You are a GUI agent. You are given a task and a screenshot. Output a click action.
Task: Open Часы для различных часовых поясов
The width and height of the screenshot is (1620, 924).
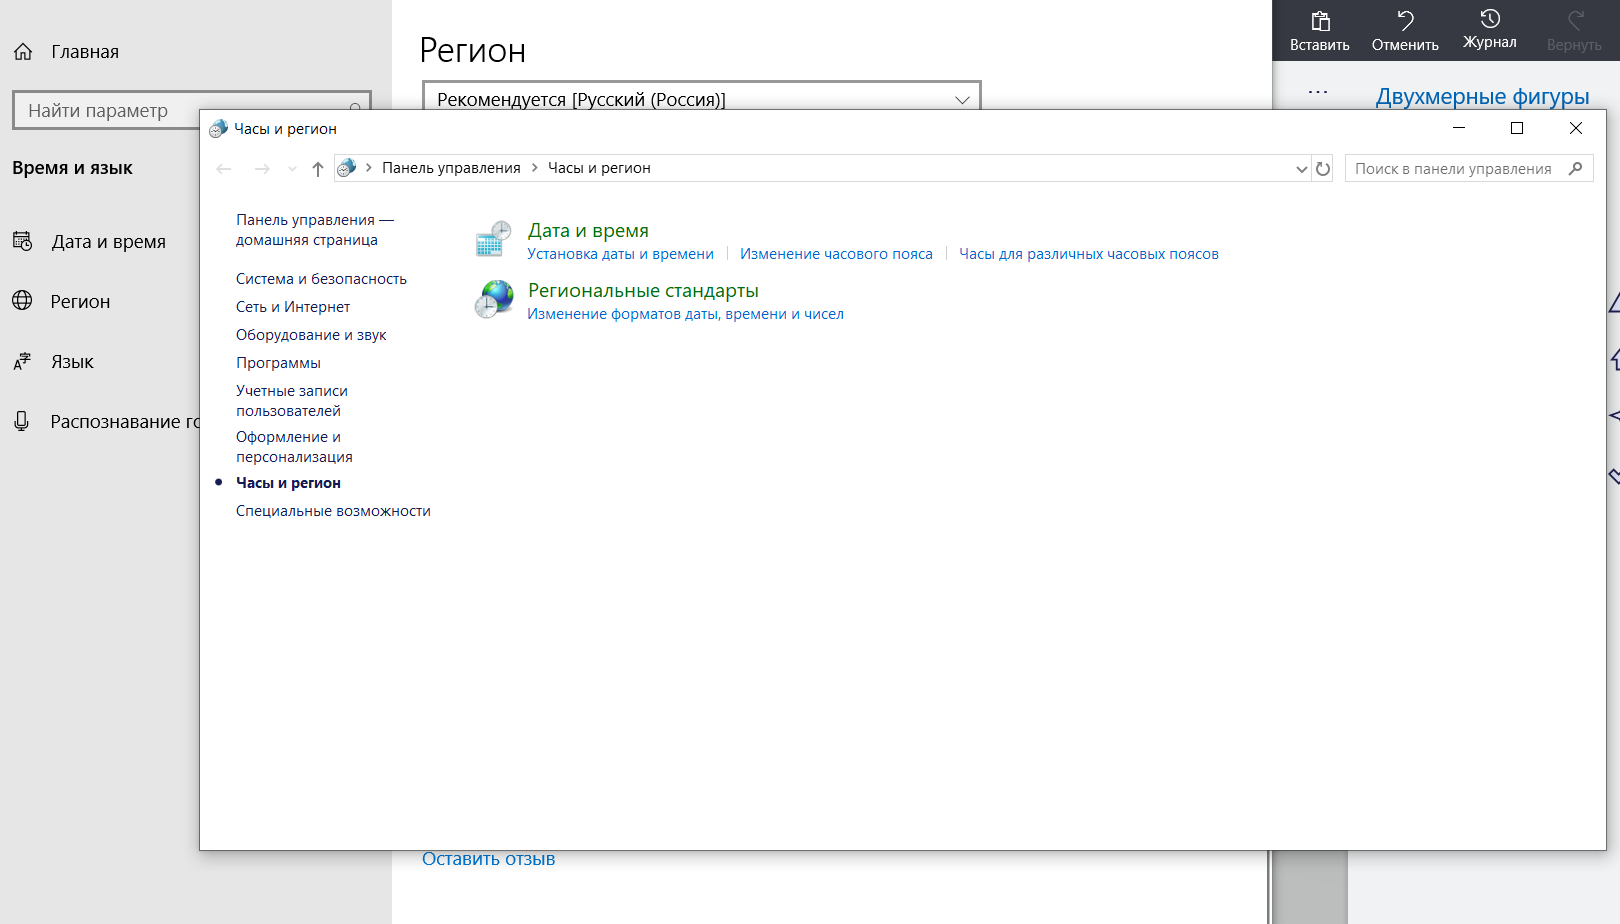pyautogui.click(x=1088, y=254)
